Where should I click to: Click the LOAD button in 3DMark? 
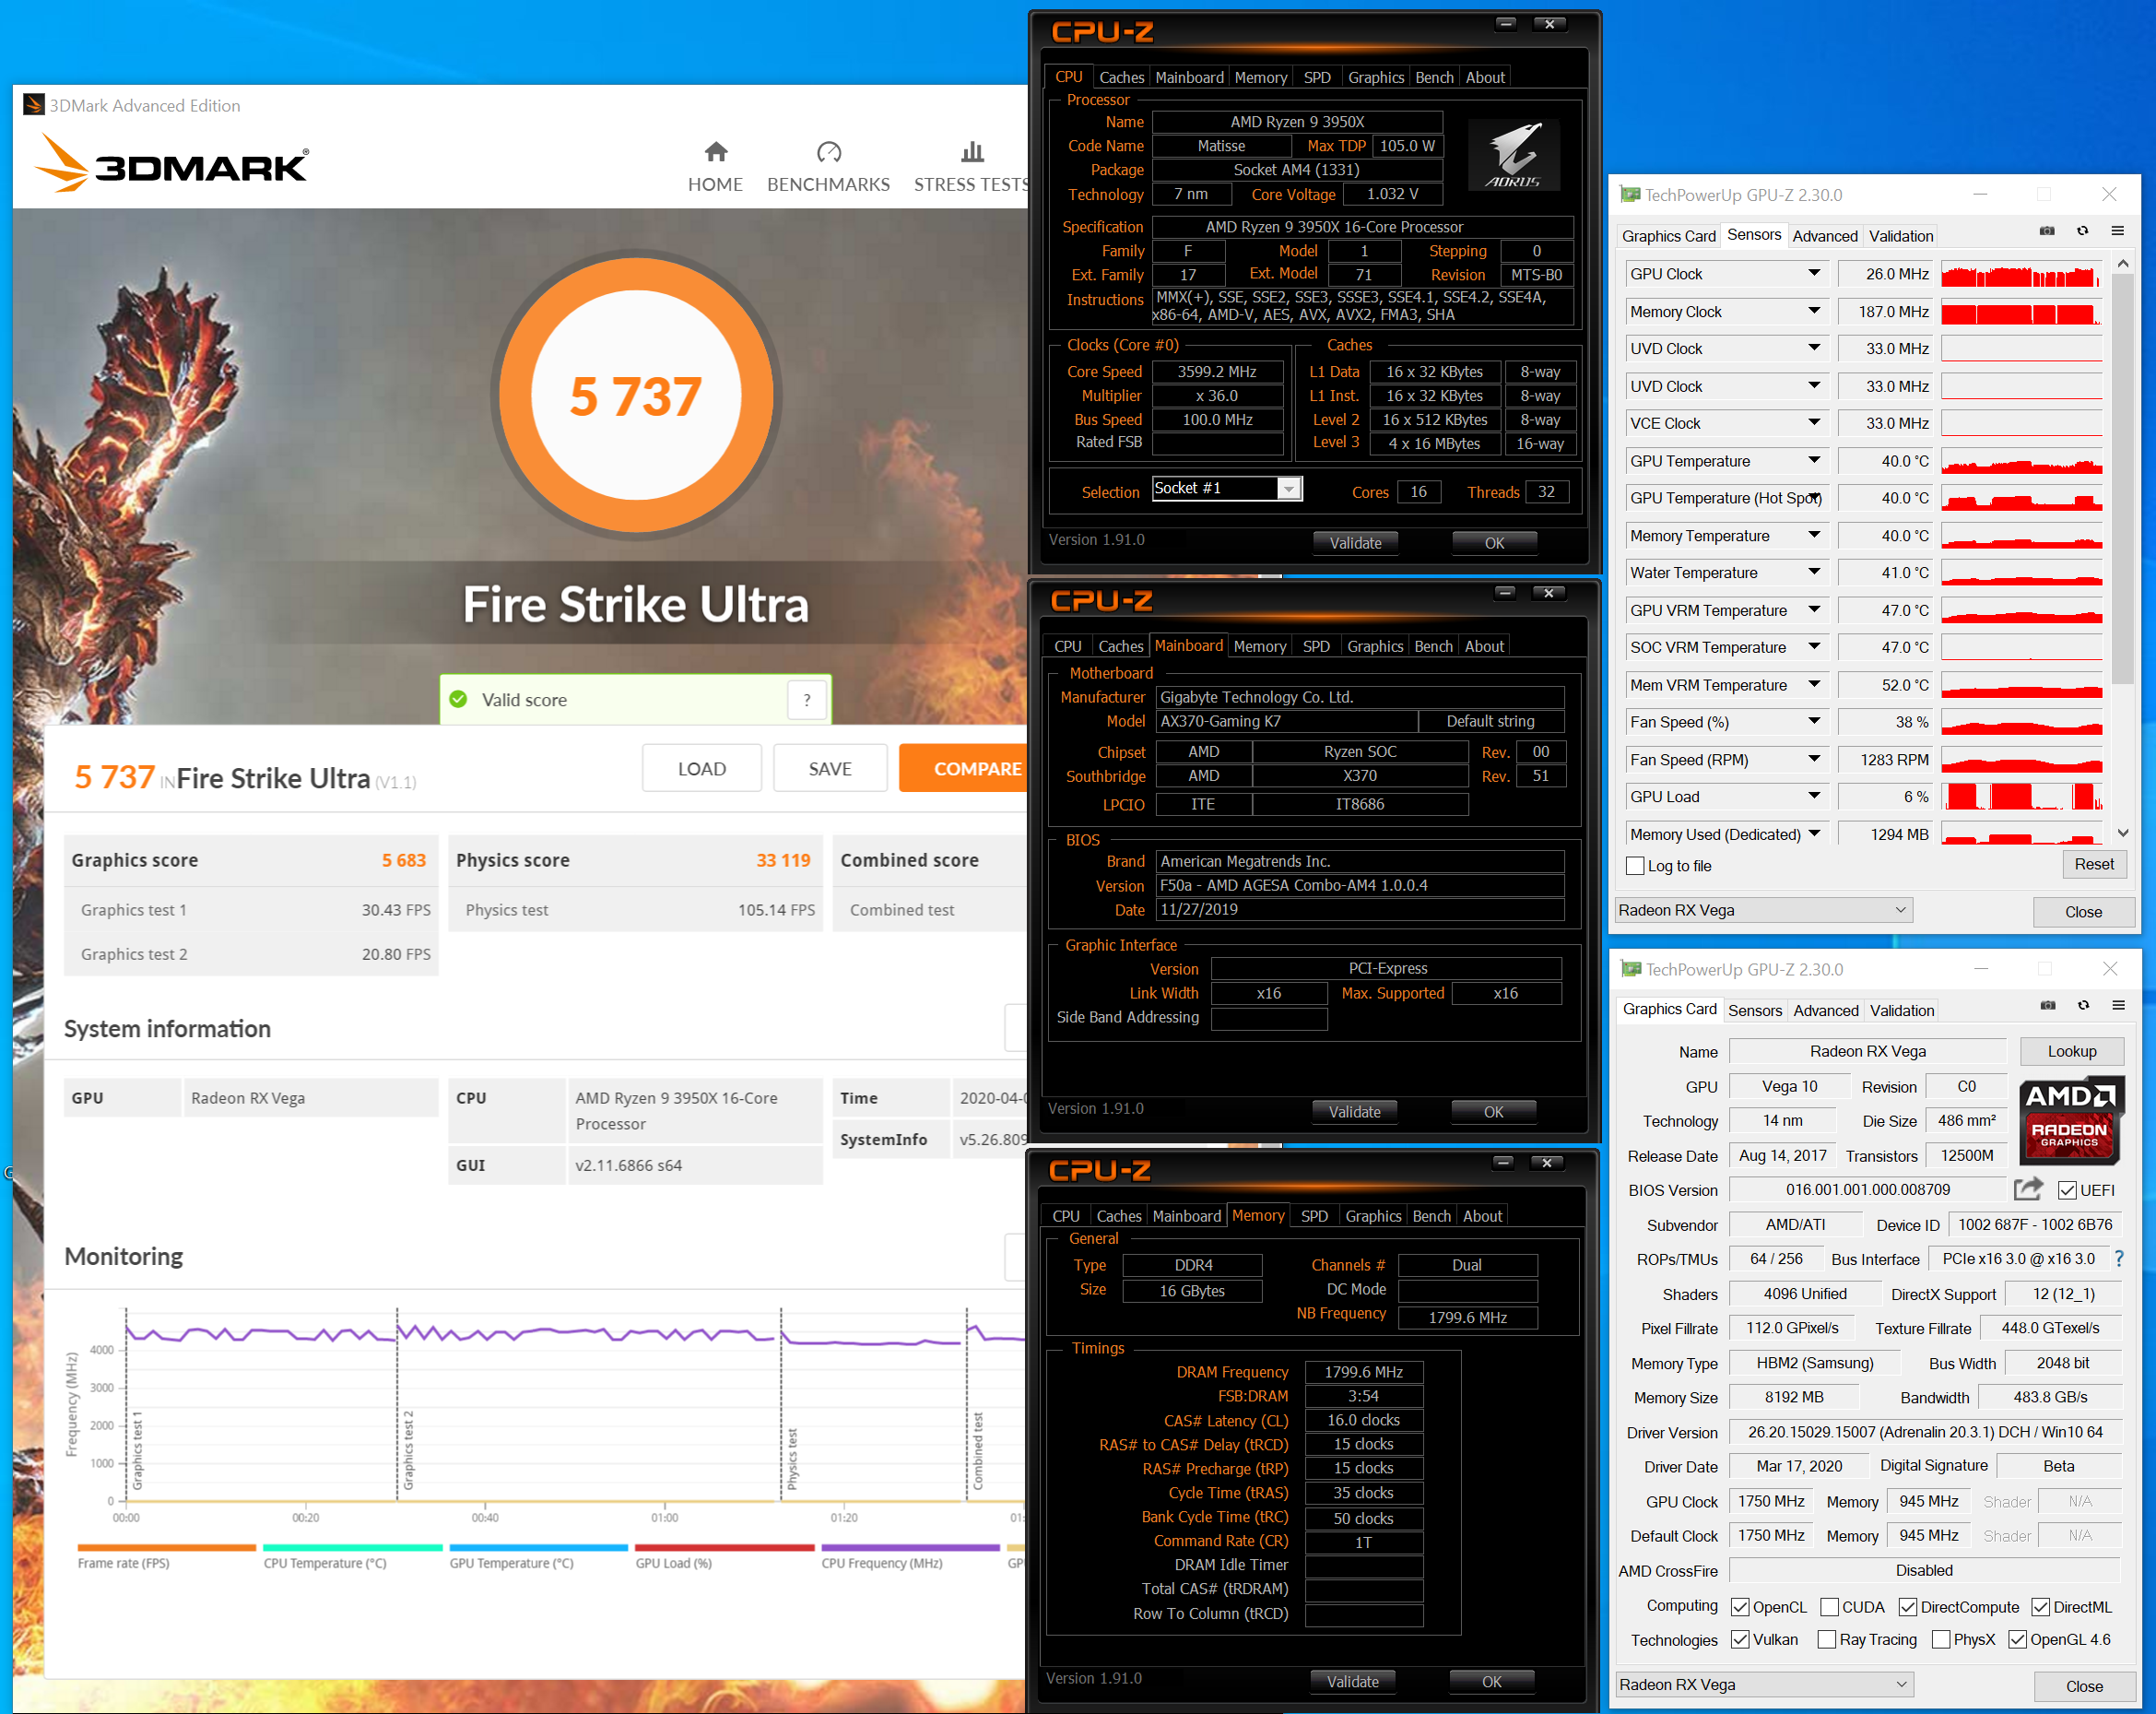tap(702, 768)
